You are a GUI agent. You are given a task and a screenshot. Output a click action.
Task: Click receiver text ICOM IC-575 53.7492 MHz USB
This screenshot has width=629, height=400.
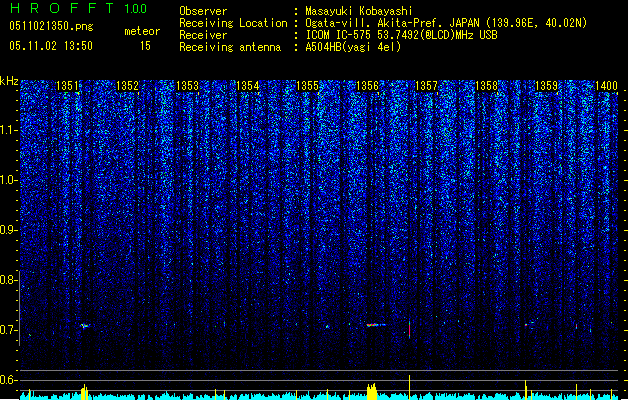click(401, 35)
